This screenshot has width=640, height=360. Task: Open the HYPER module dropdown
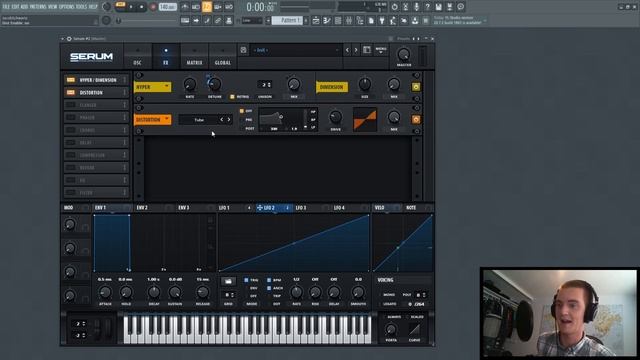pyautogui.click(x=152, y=87)
